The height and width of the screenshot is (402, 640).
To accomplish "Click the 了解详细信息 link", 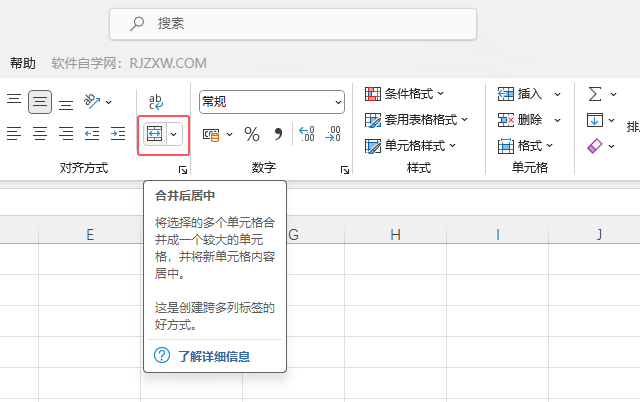I will tap(214, 356).
